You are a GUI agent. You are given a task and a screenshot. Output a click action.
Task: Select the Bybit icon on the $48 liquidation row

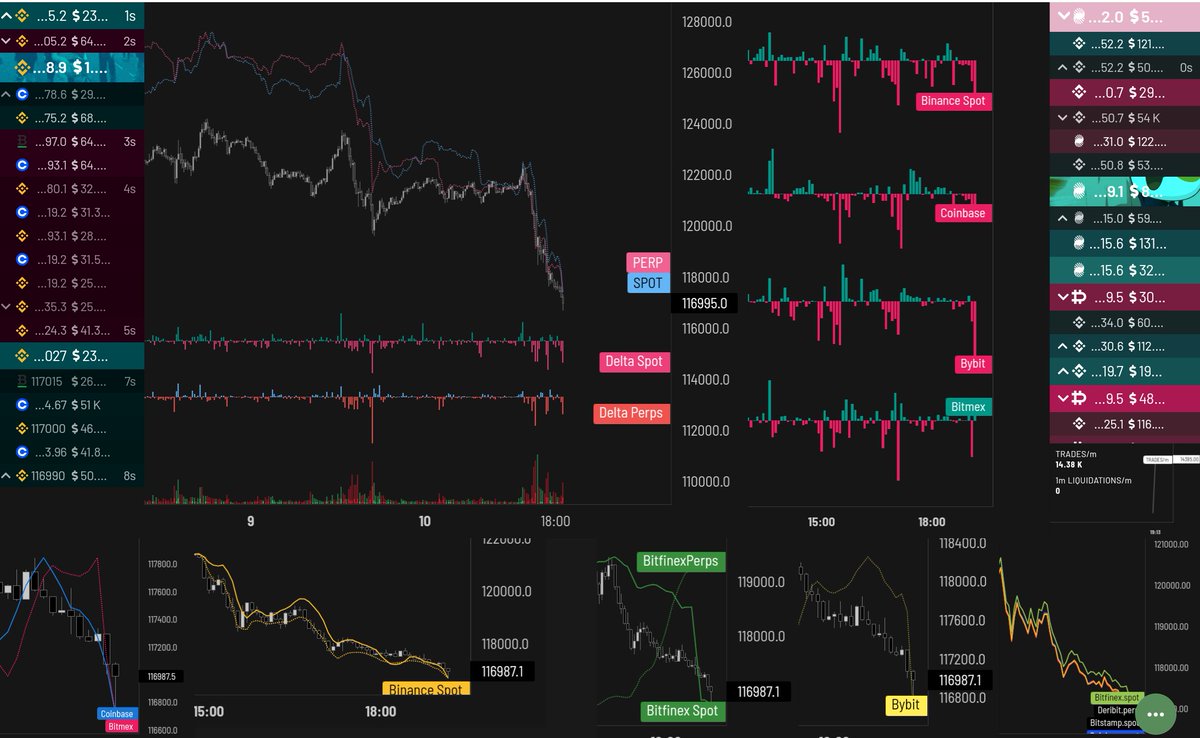(1077, 398)
